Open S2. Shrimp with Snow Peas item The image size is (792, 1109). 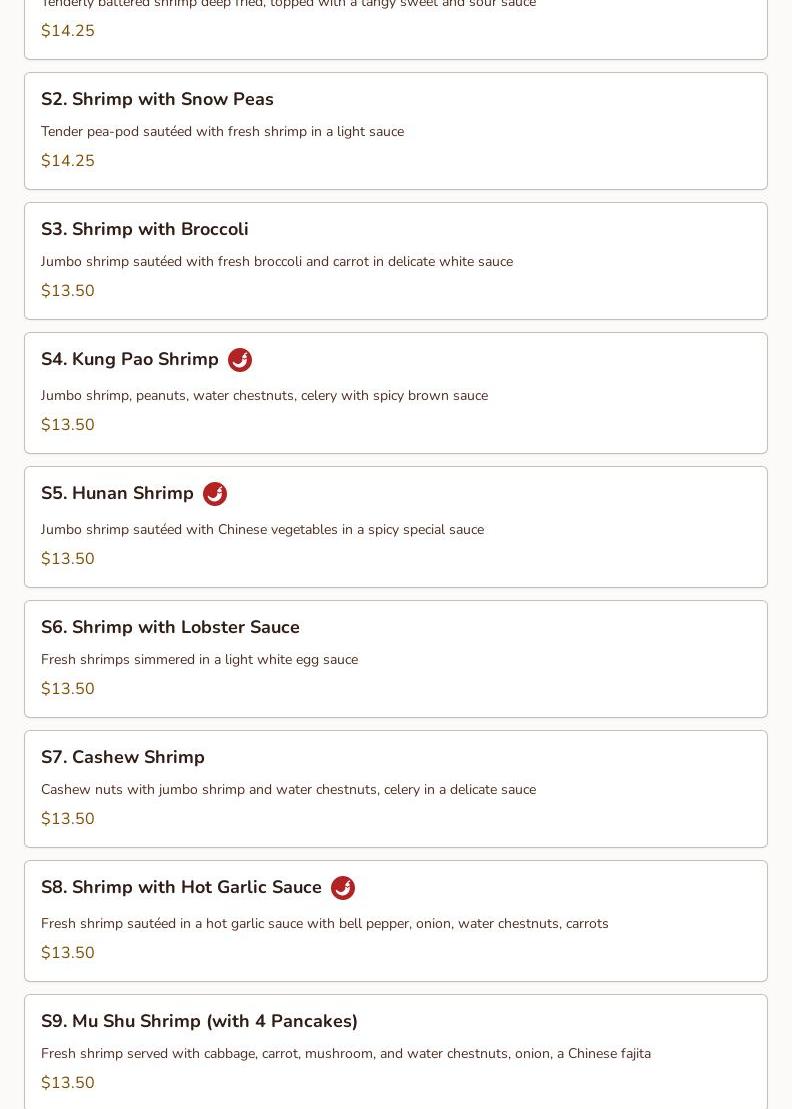pyautogui.click(x=157, y=99)
